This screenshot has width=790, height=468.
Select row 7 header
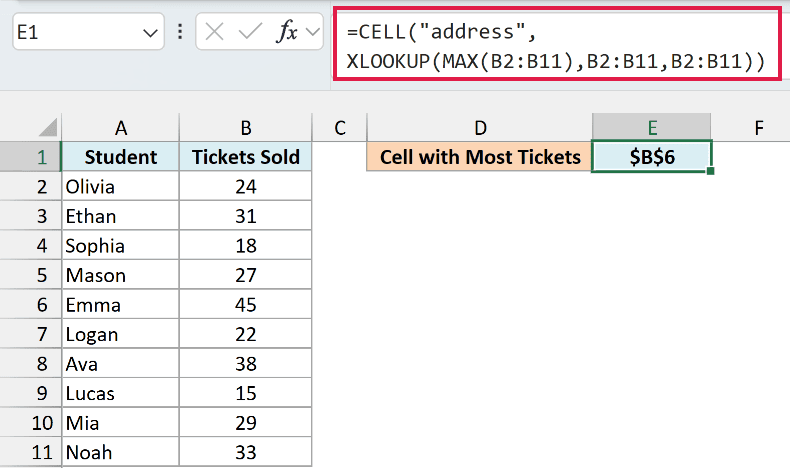pos(30,334)
